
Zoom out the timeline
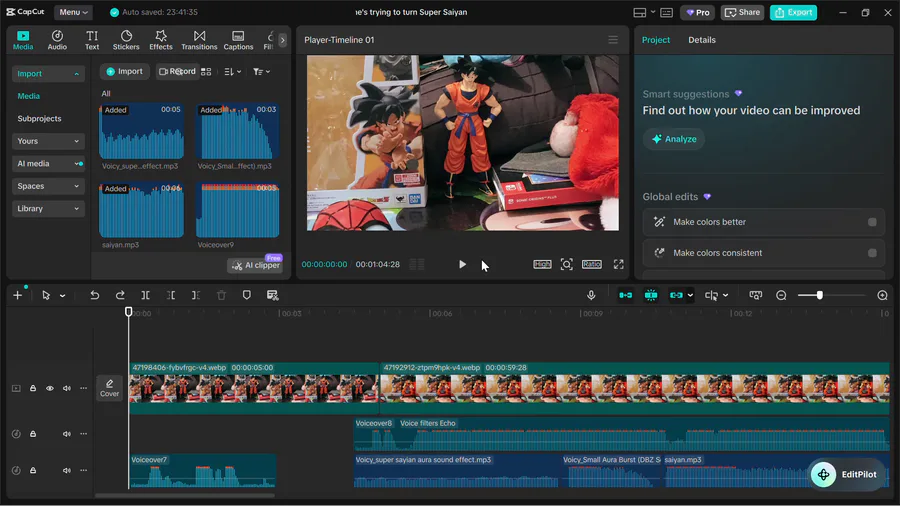(x=781, y=295)
